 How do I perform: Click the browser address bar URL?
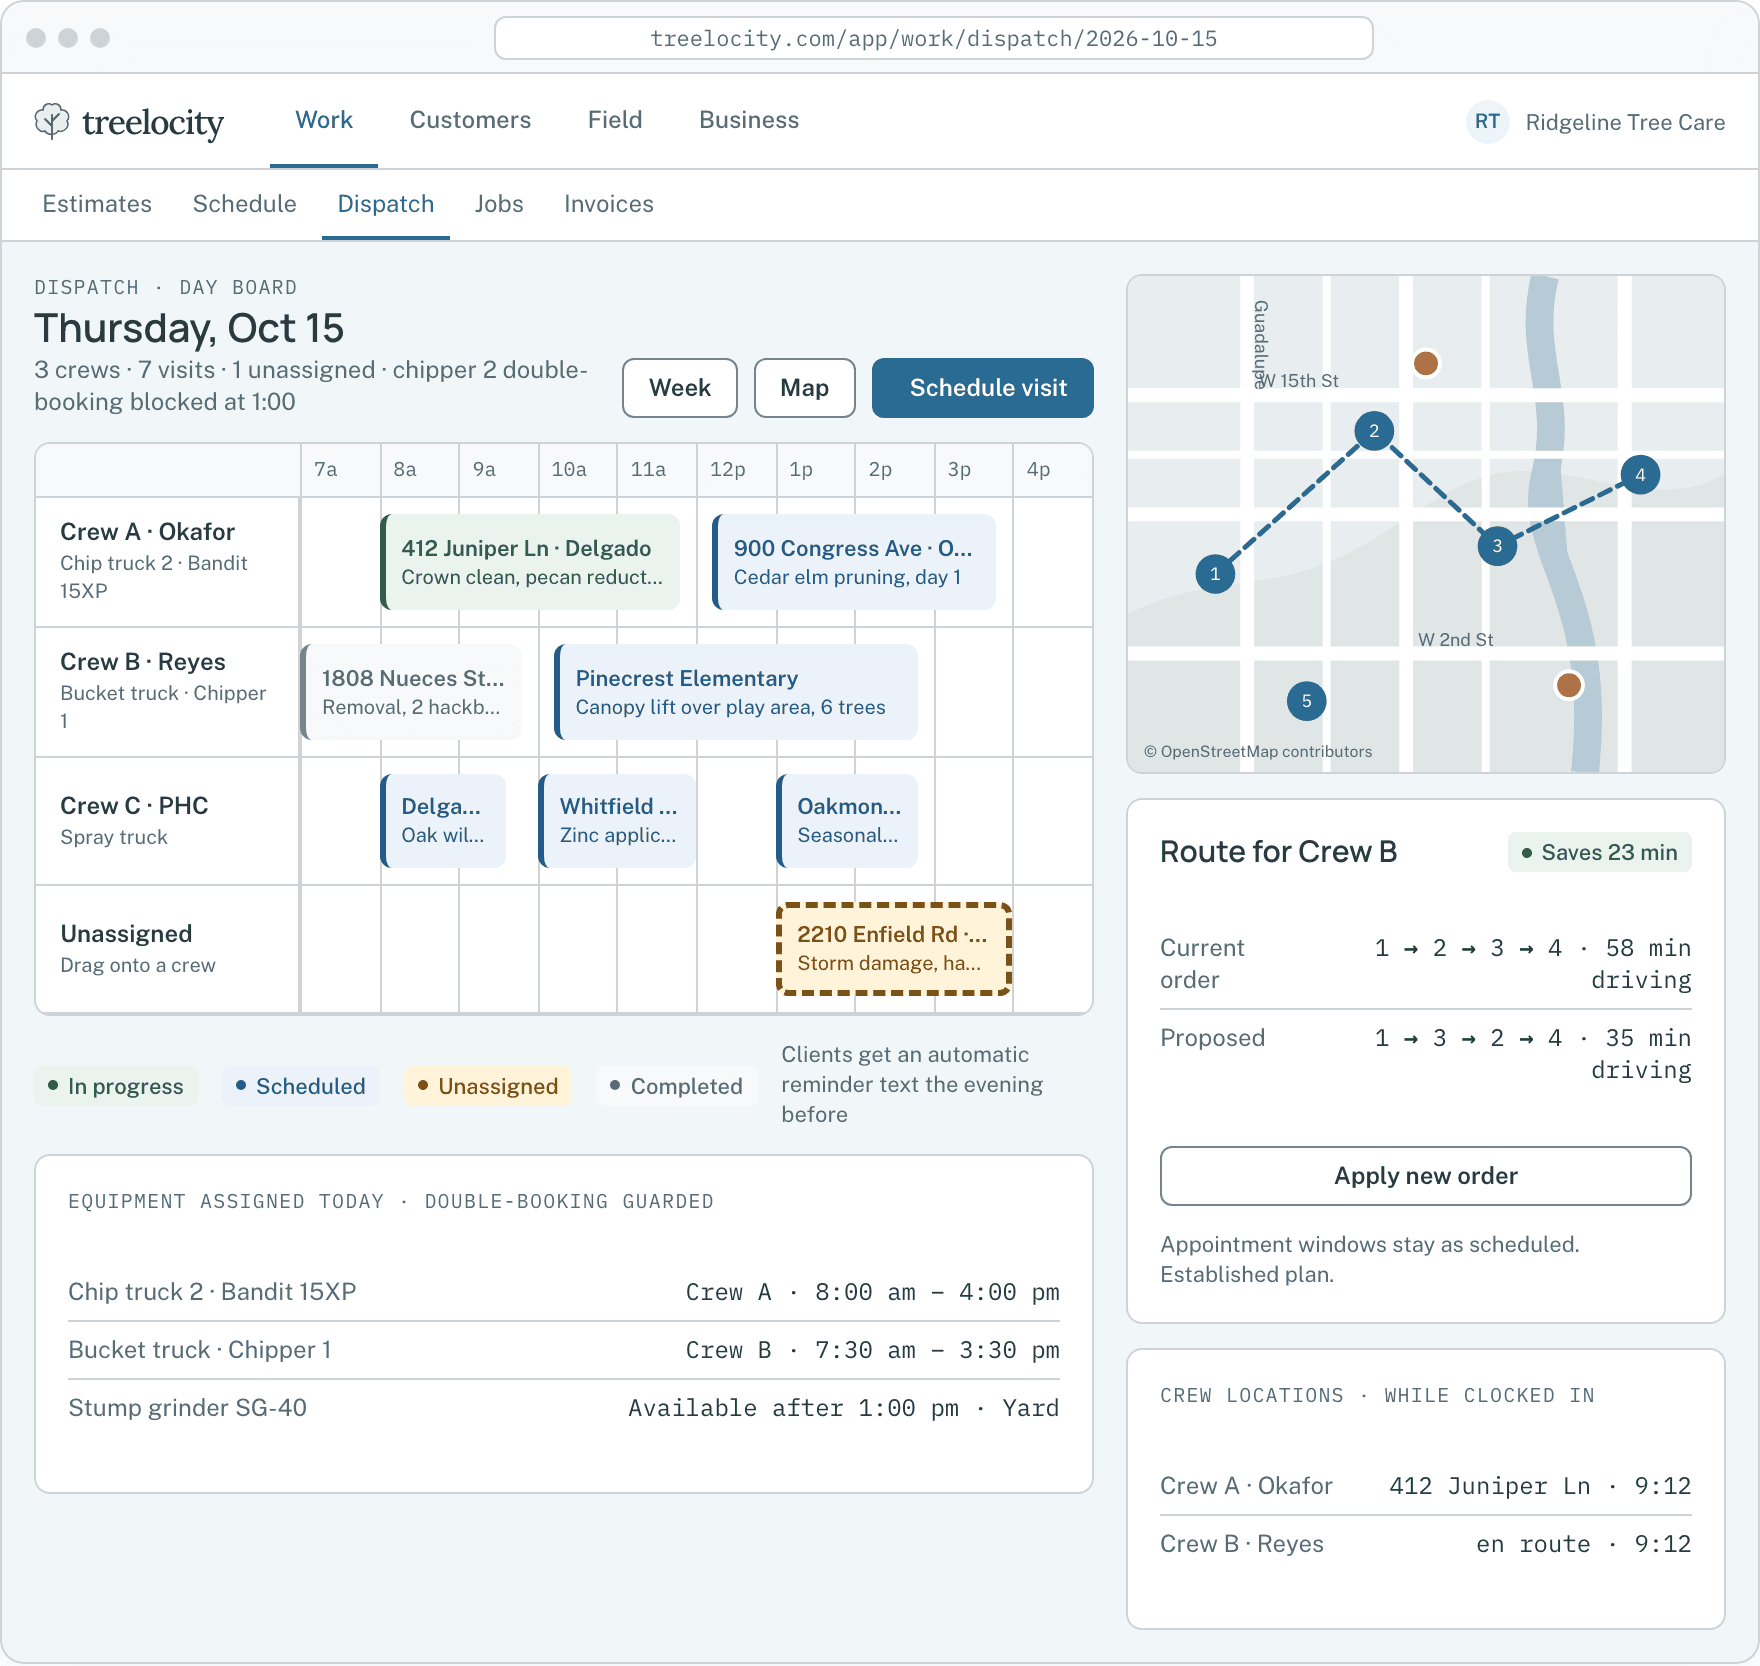tap(934, 39)
